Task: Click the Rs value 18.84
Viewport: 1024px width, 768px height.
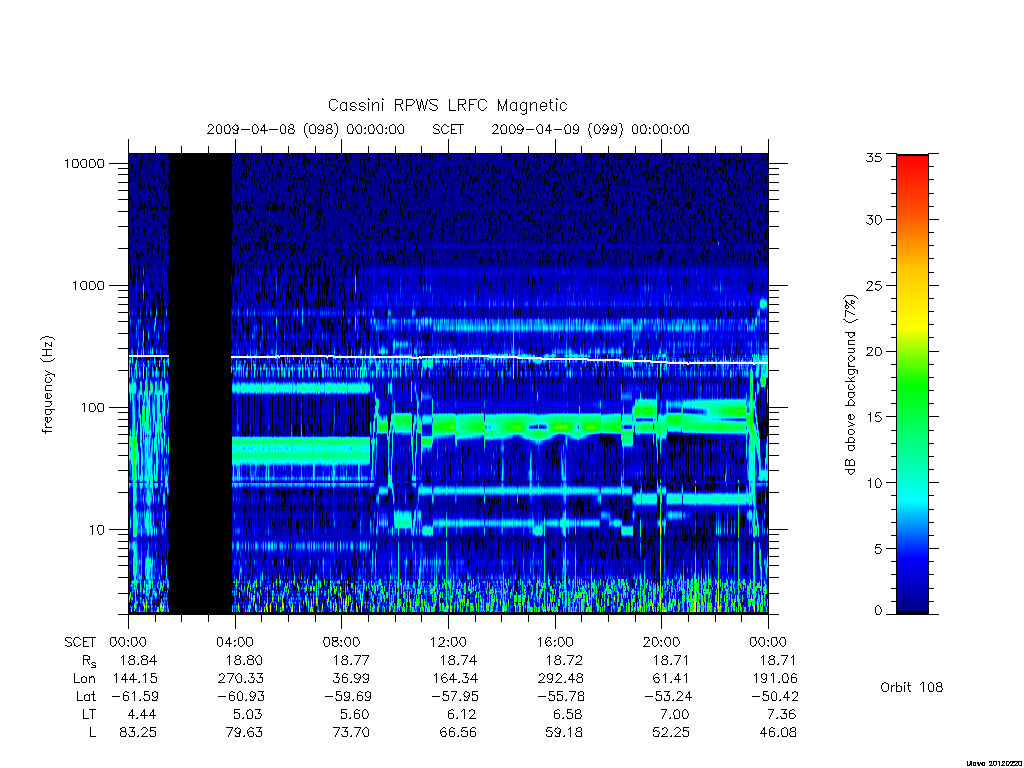Action: 139,660
